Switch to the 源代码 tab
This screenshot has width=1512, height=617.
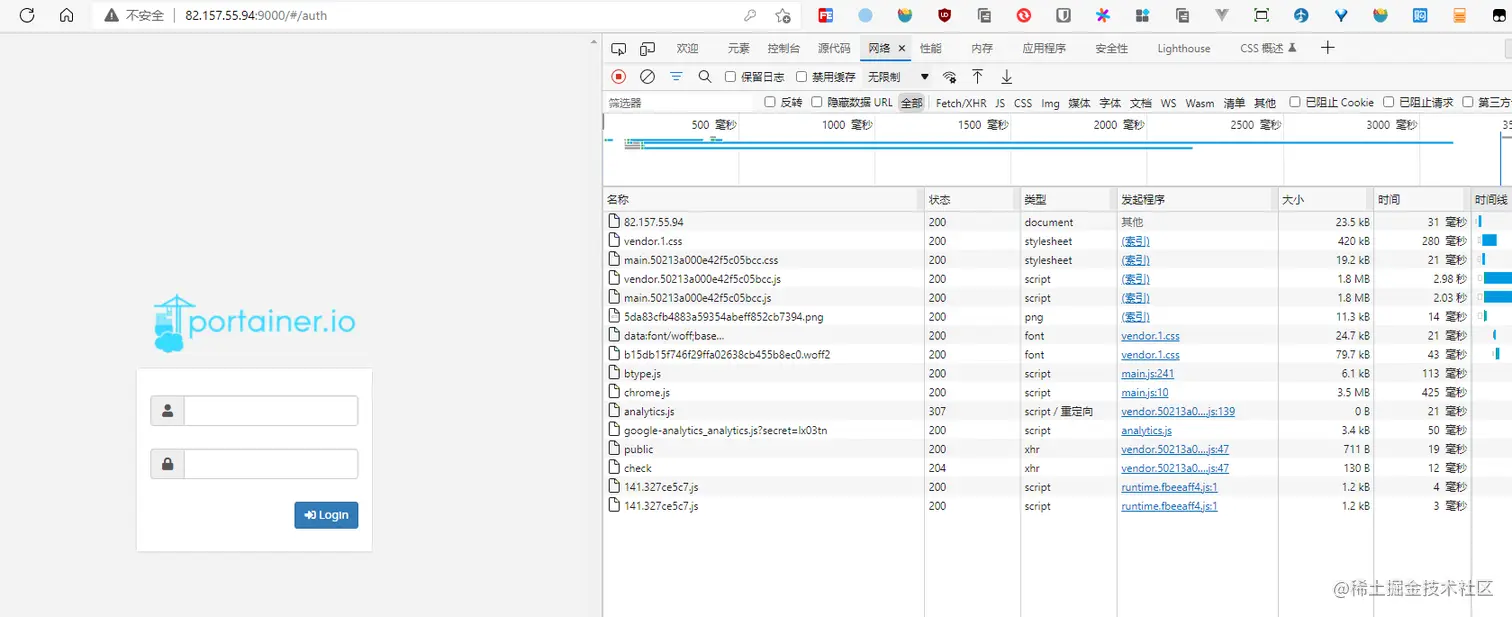834,48
